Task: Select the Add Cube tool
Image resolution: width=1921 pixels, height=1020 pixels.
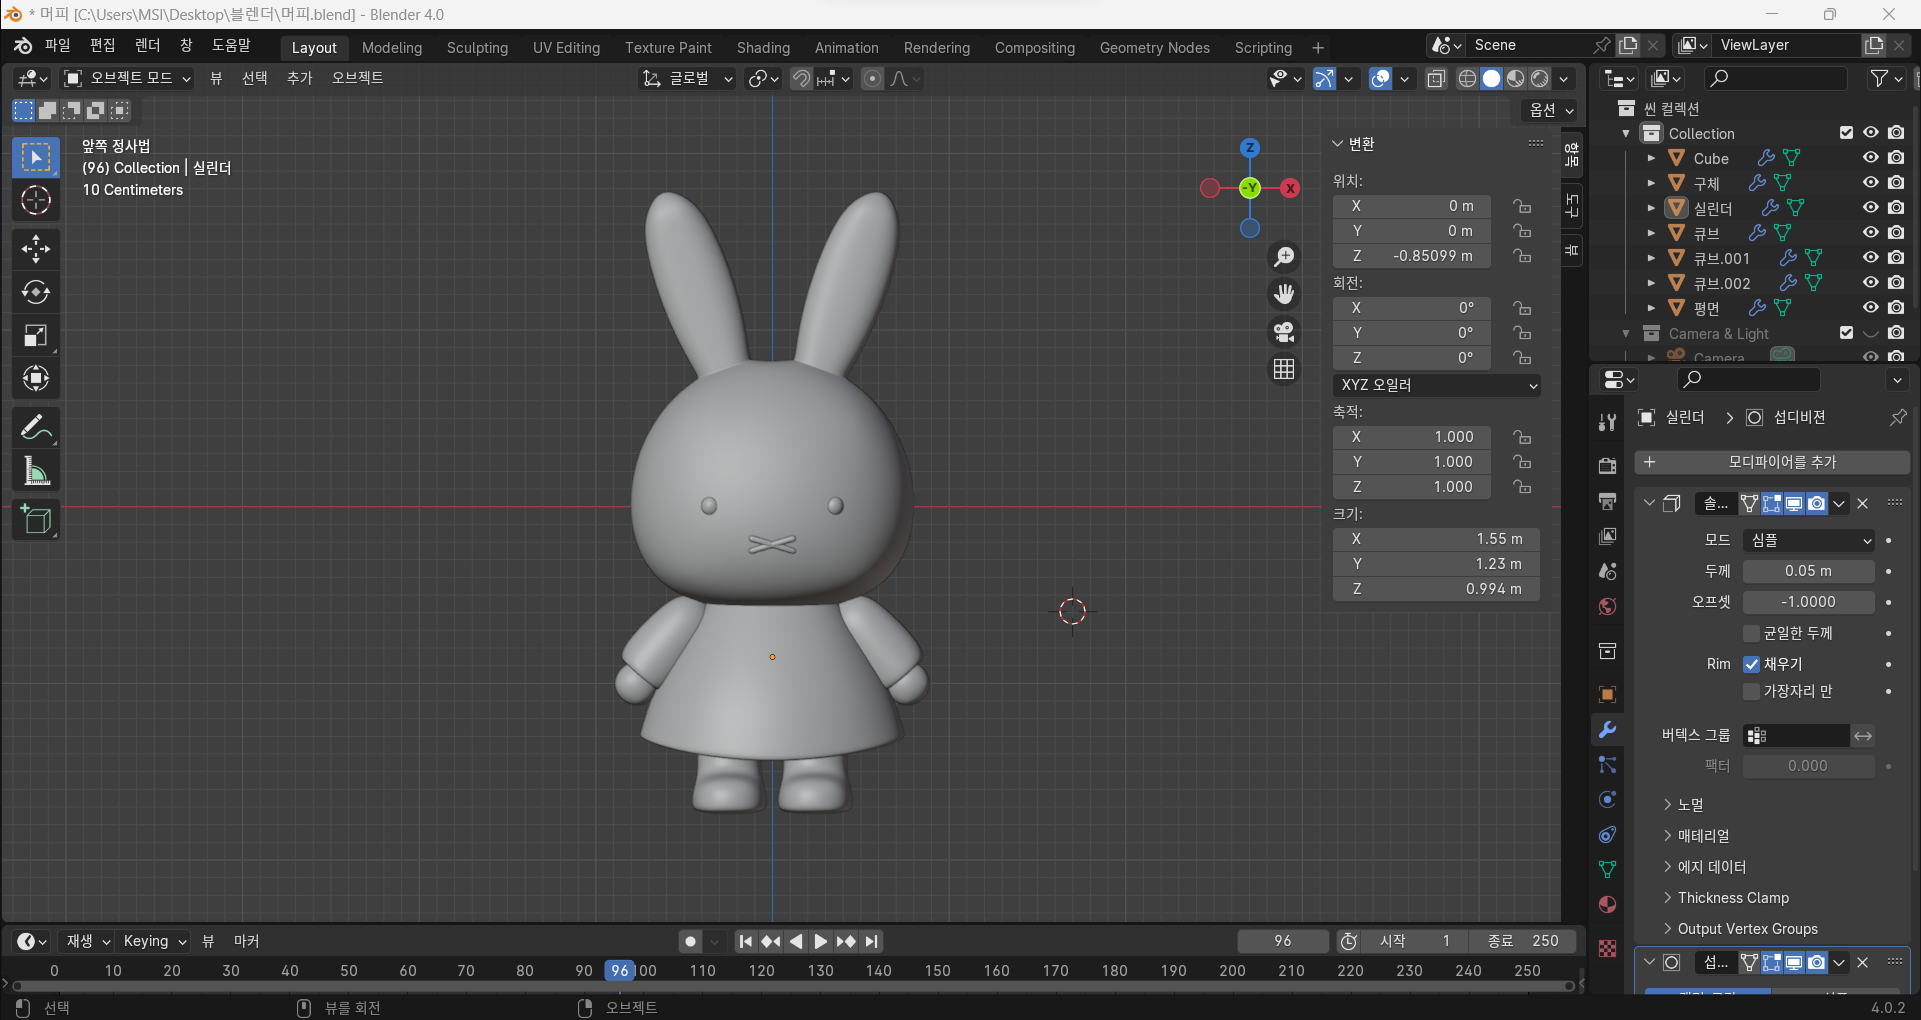Action: coord(36,520)
